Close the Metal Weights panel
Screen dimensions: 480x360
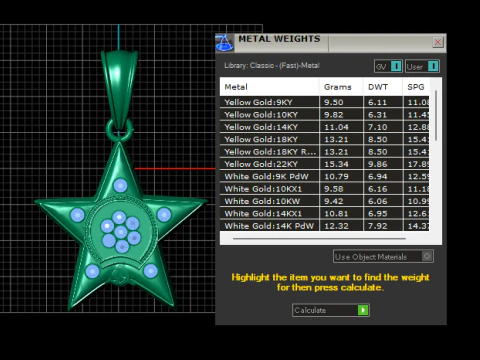click(x=438, y=42)
